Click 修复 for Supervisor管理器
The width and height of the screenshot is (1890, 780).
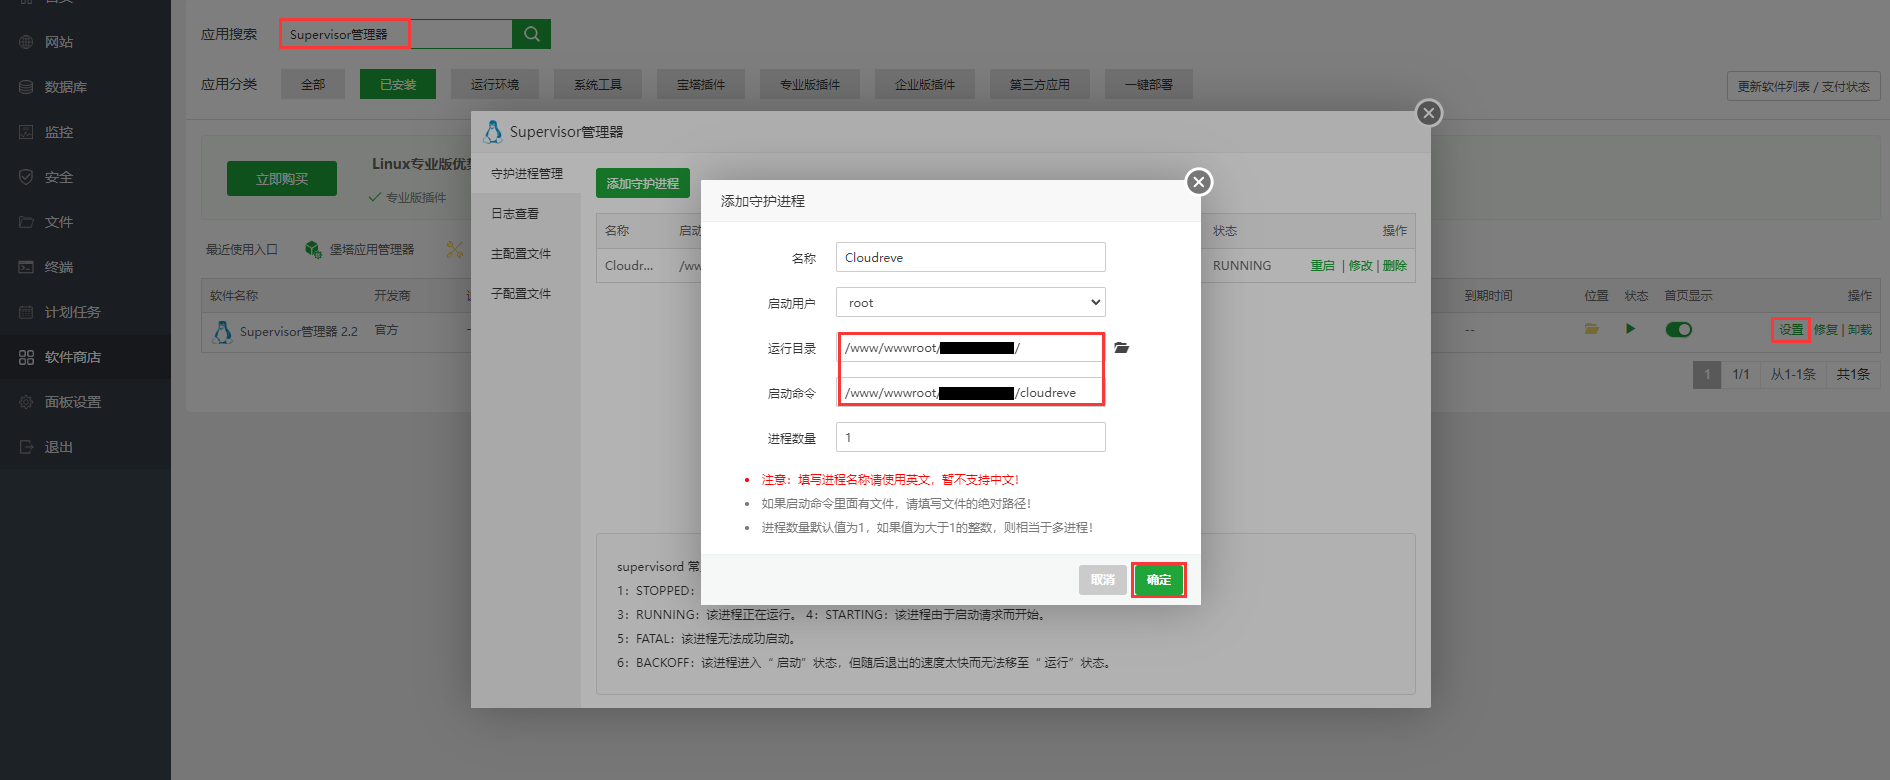[x=1826, y=330]
